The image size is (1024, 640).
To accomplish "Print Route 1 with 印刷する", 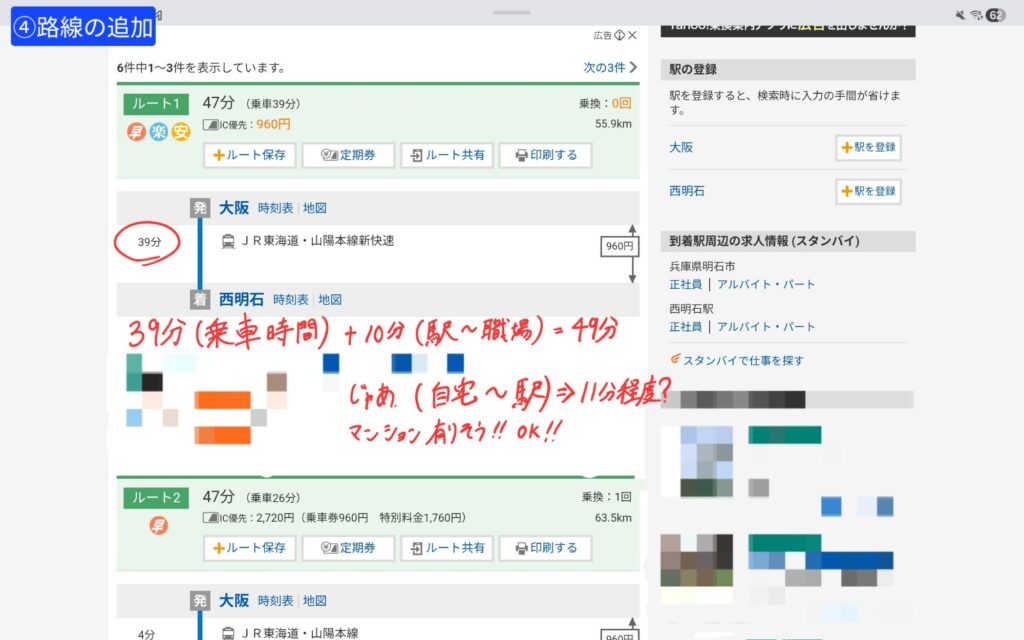I will click(545, 155).
